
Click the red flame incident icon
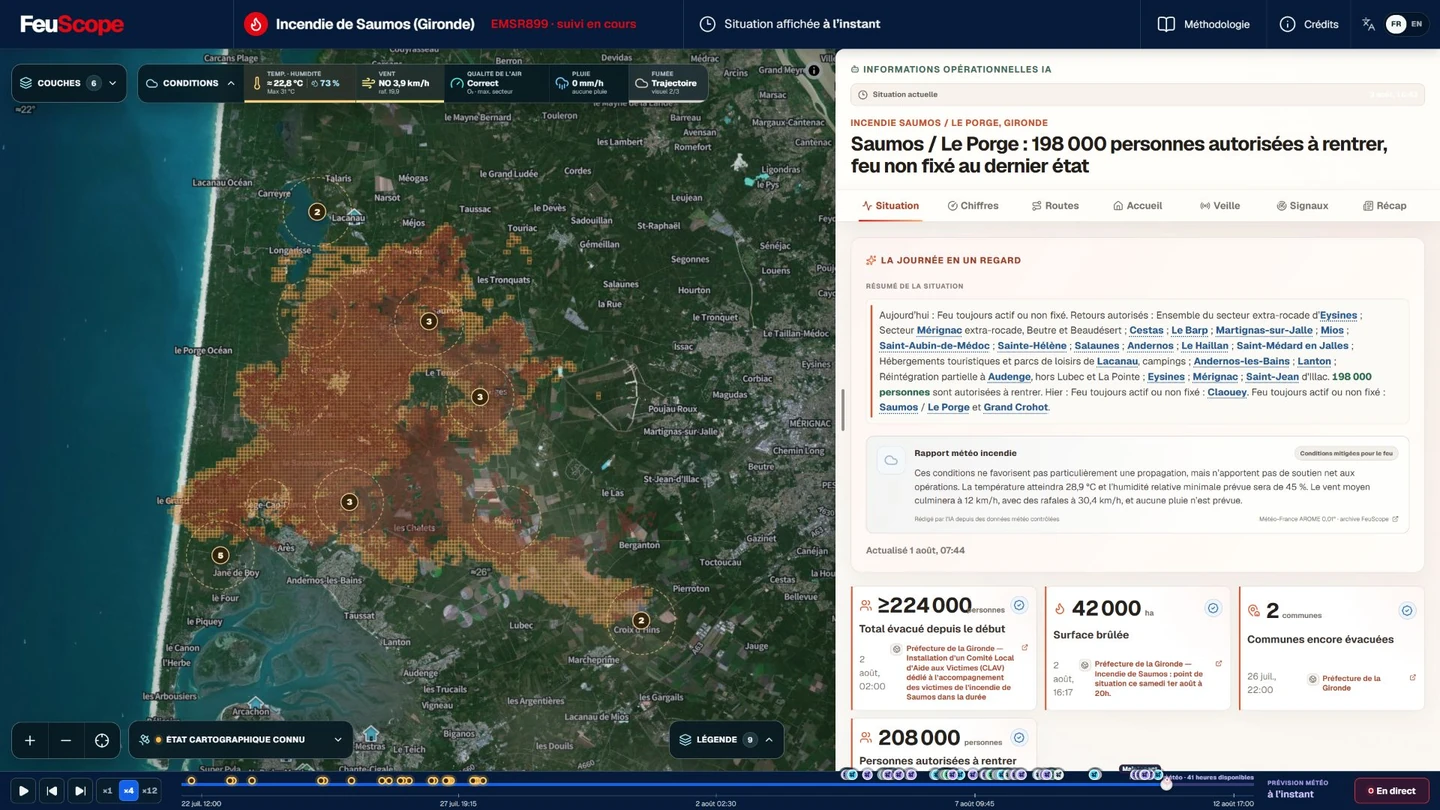(256, 24)
